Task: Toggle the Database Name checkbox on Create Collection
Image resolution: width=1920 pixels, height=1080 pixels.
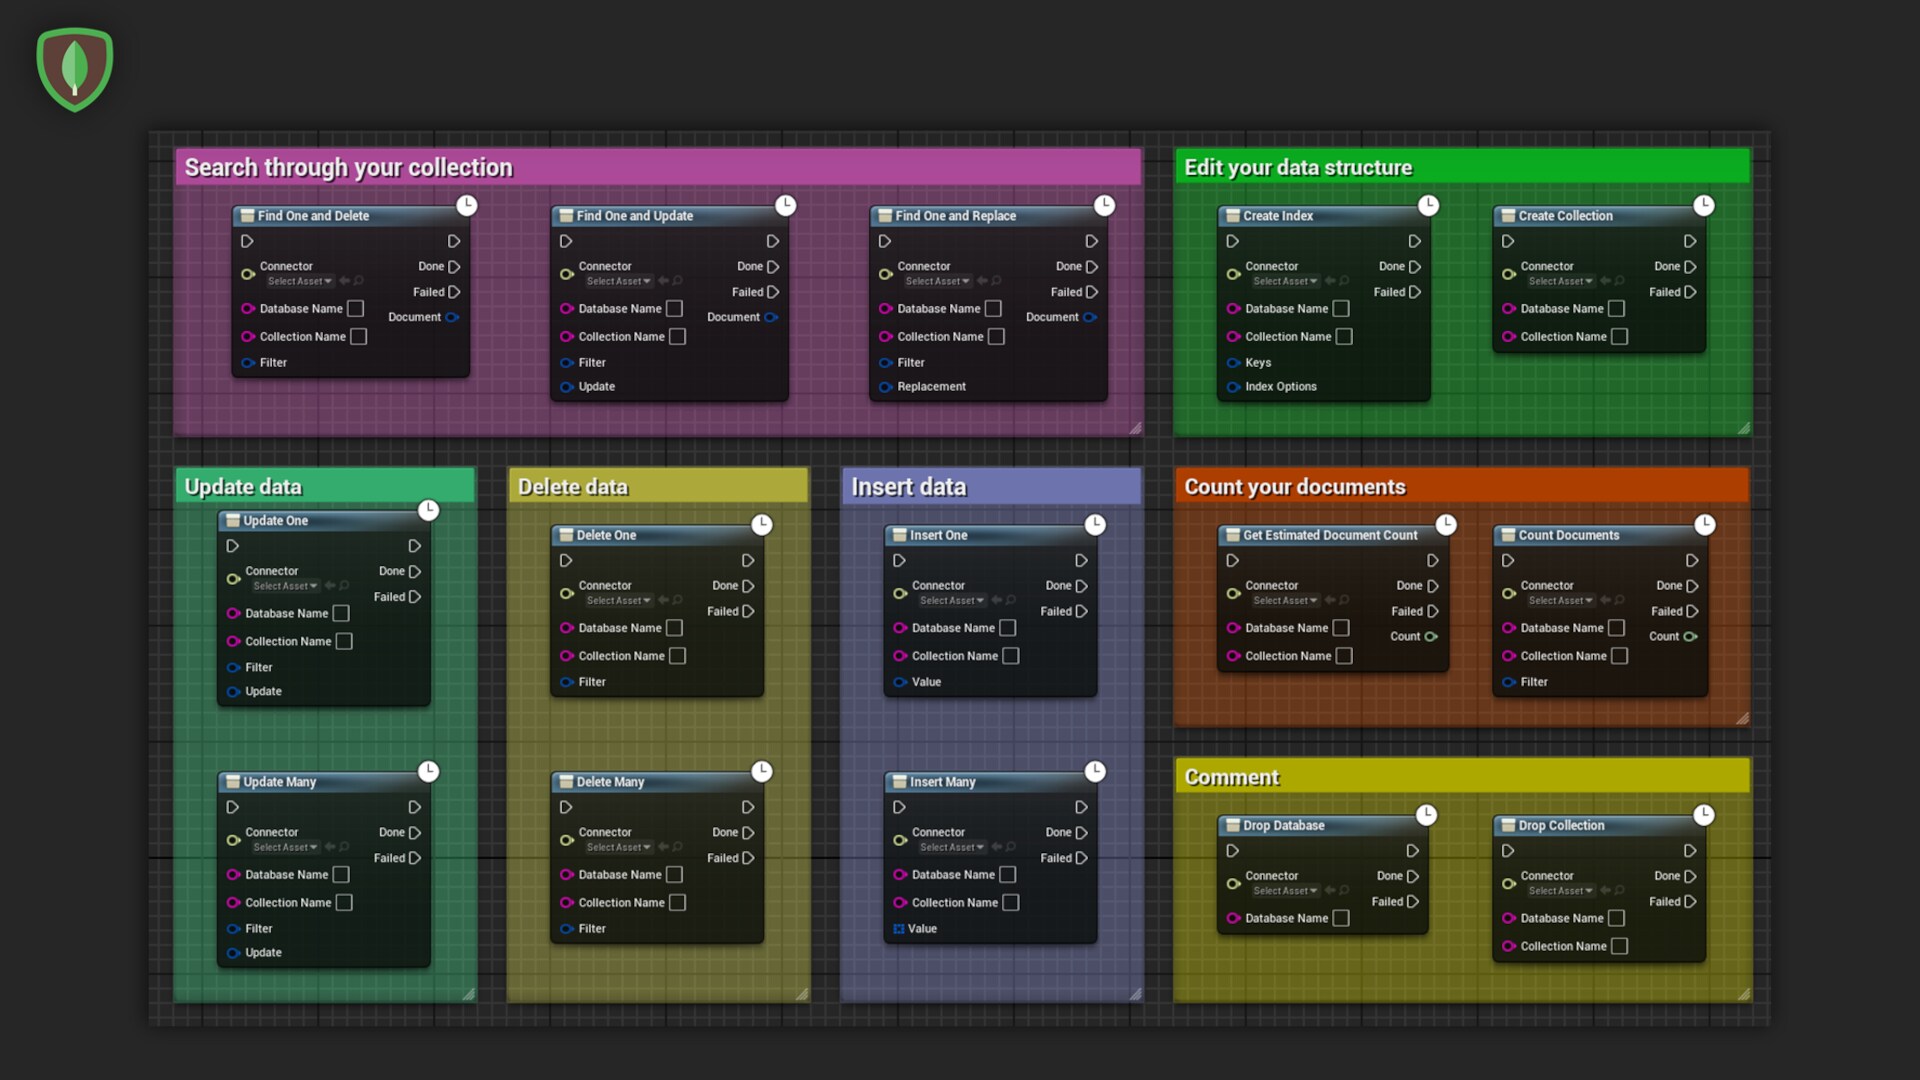Action: coord(1618,308)
